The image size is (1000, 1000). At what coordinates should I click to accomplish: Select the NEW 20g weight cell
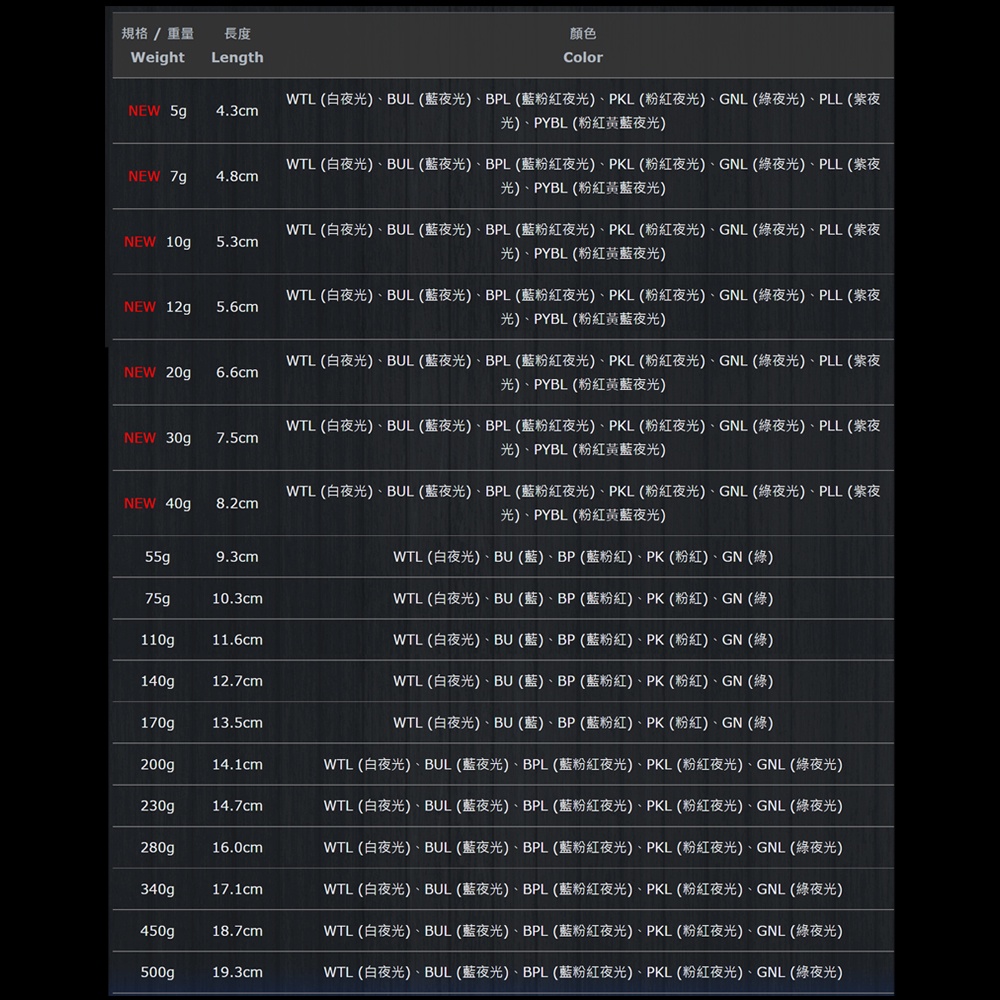[157, 372]
